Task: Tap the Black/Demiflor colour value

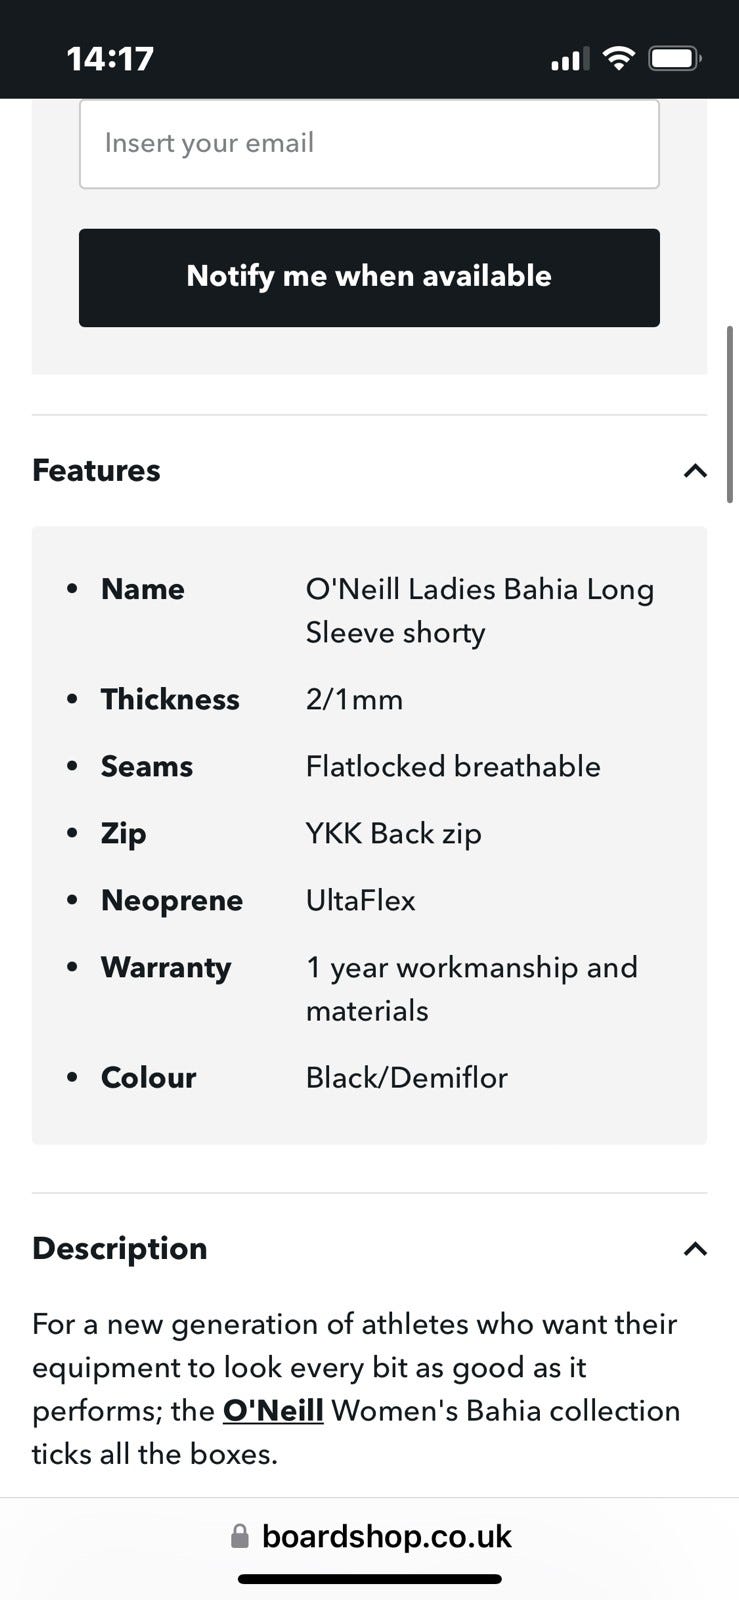Action: (406, 1077)
